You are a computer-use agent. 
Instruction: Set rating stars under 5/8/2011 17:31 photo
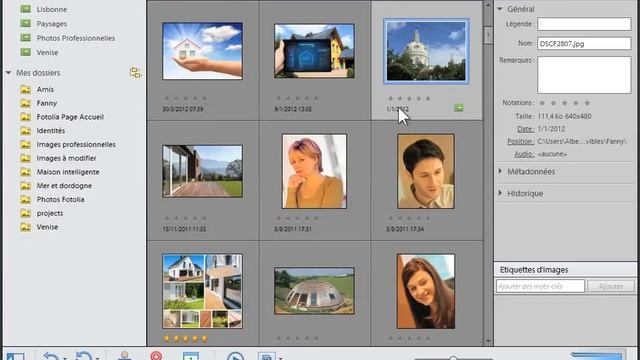tap(297, 218)
